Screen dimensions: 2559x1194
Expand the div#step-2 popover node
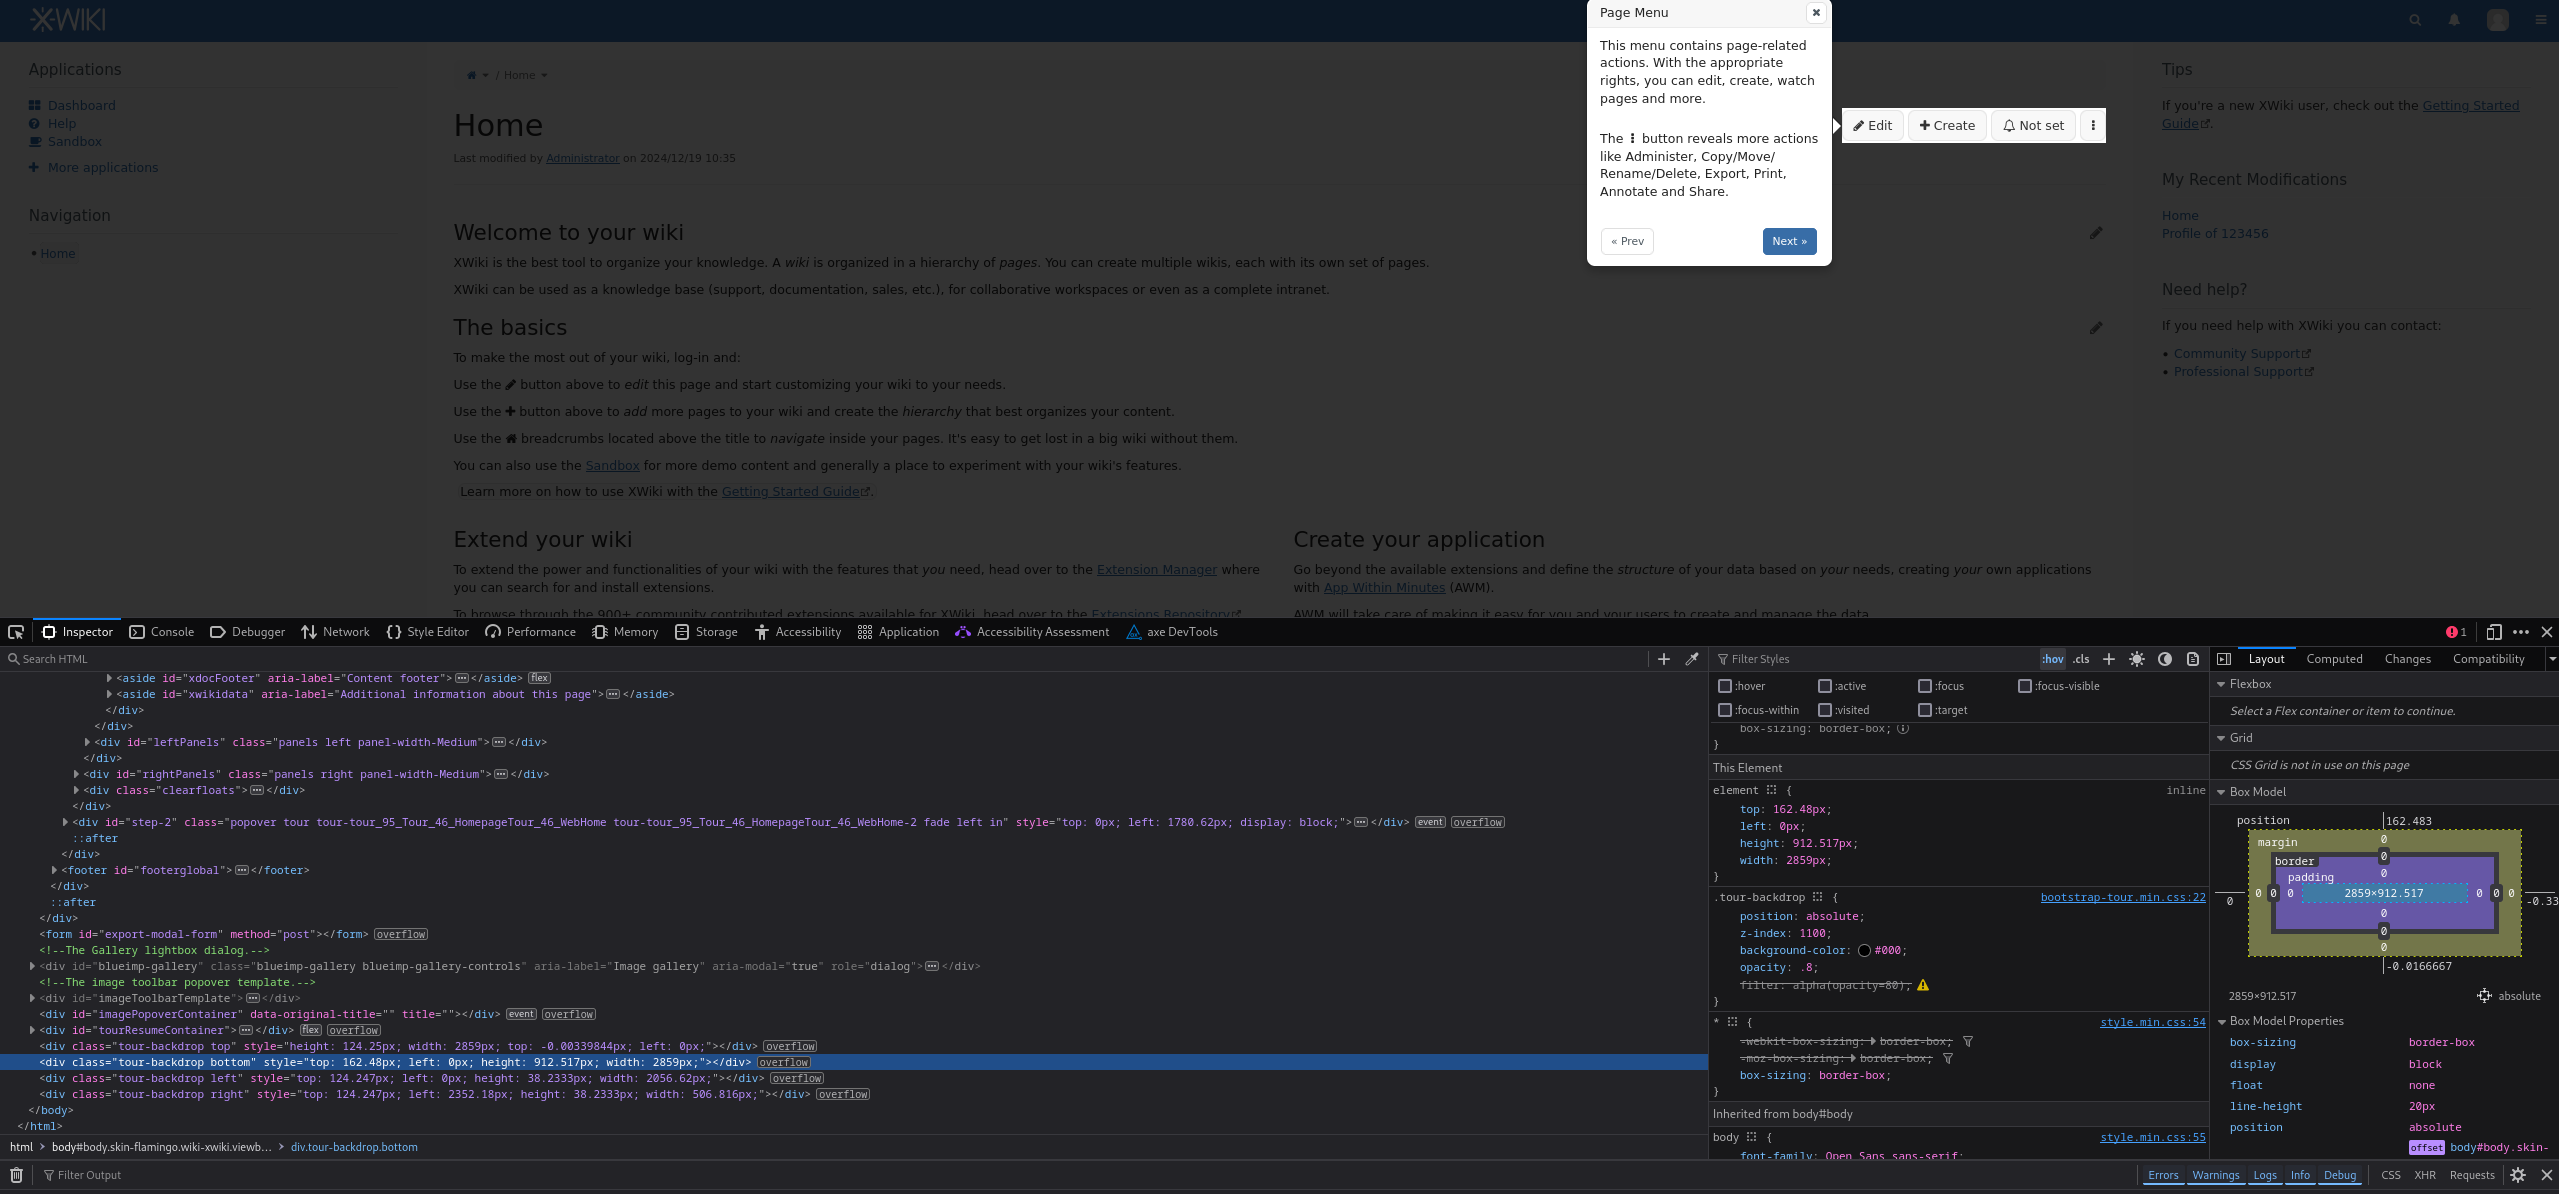[65, 822]
